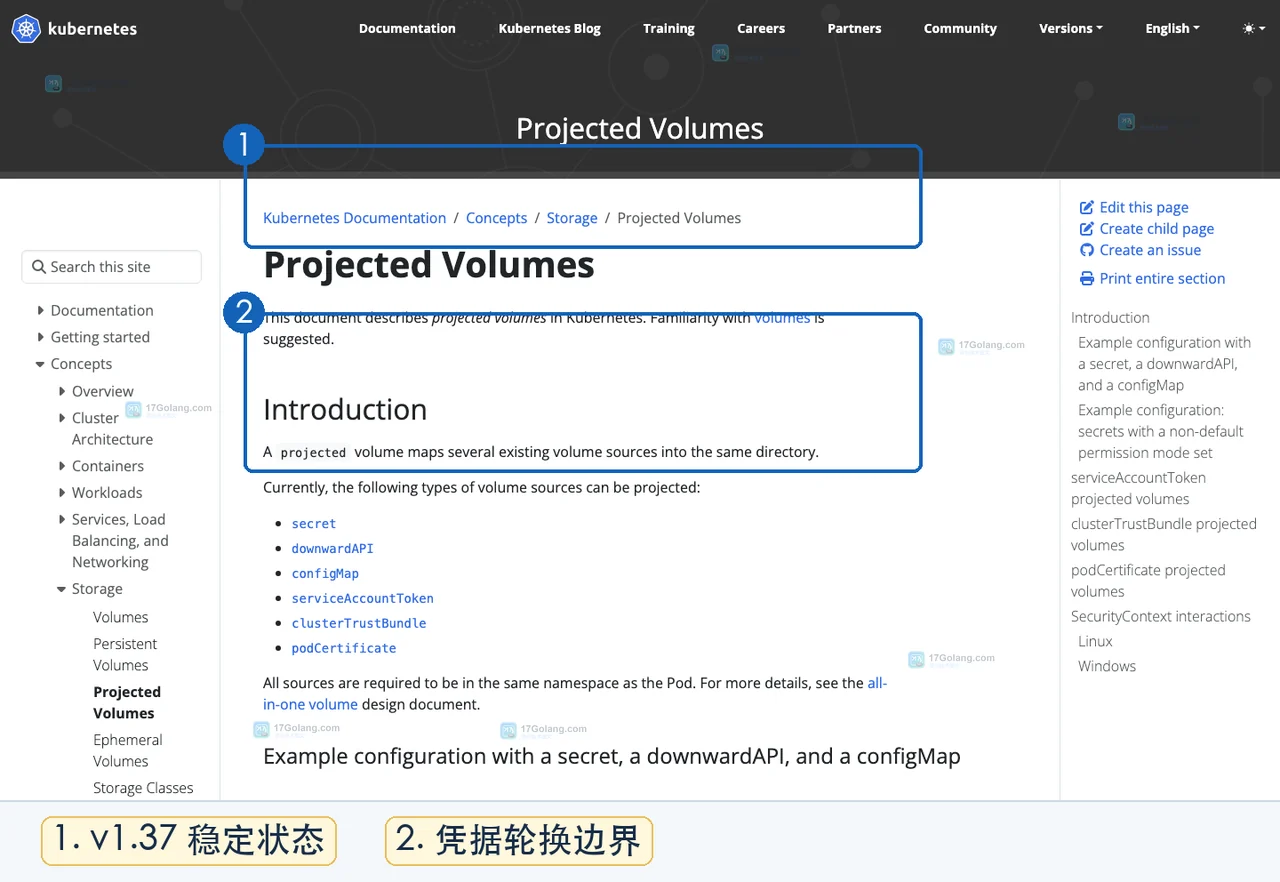The width and height of the screenshot is (1280, 882).
Task: Open the Documentation nav menu item
Action: coord(407,28)
